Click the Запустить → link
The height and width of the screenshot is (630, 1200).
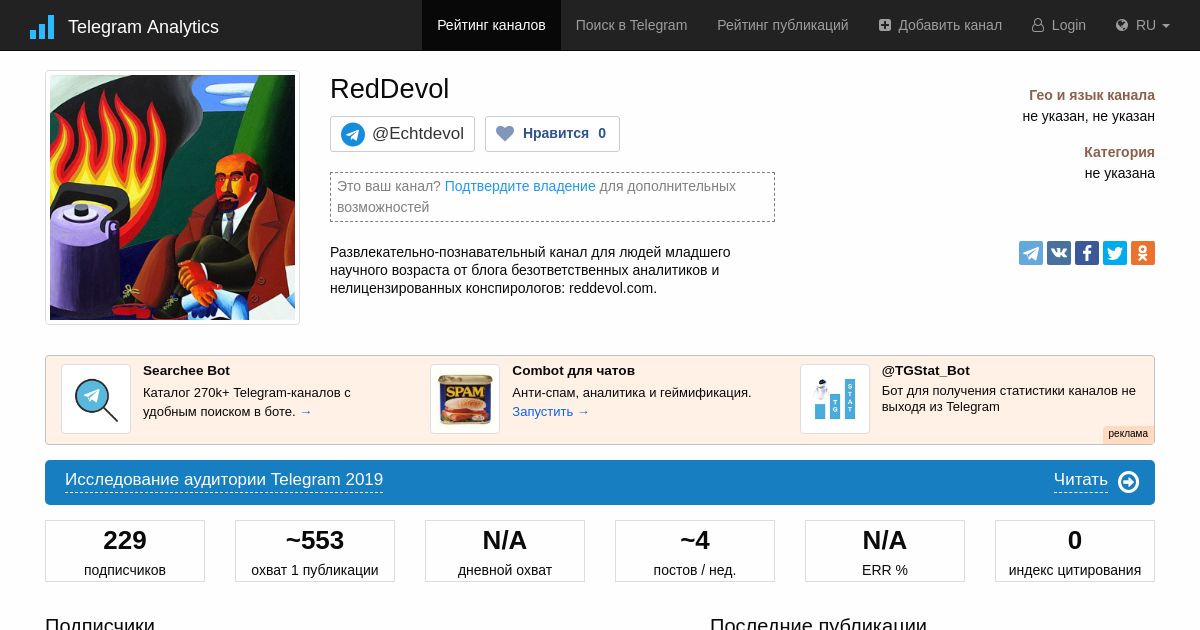(551, 411)
